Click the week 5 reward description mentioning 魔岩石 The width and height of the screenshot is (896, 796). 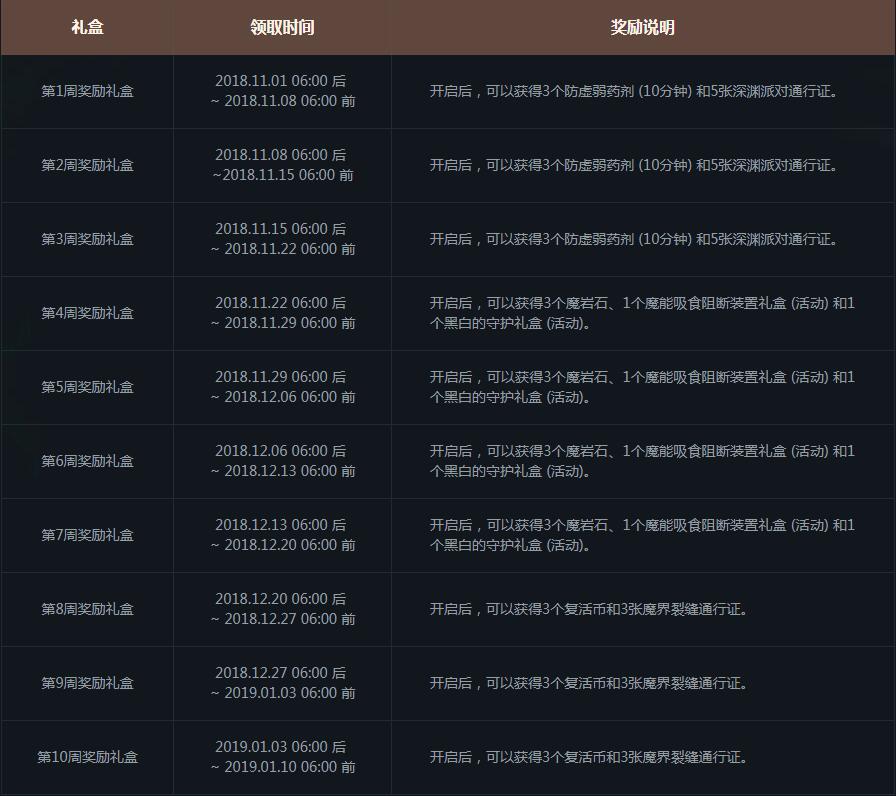click(x=642, y=387)
